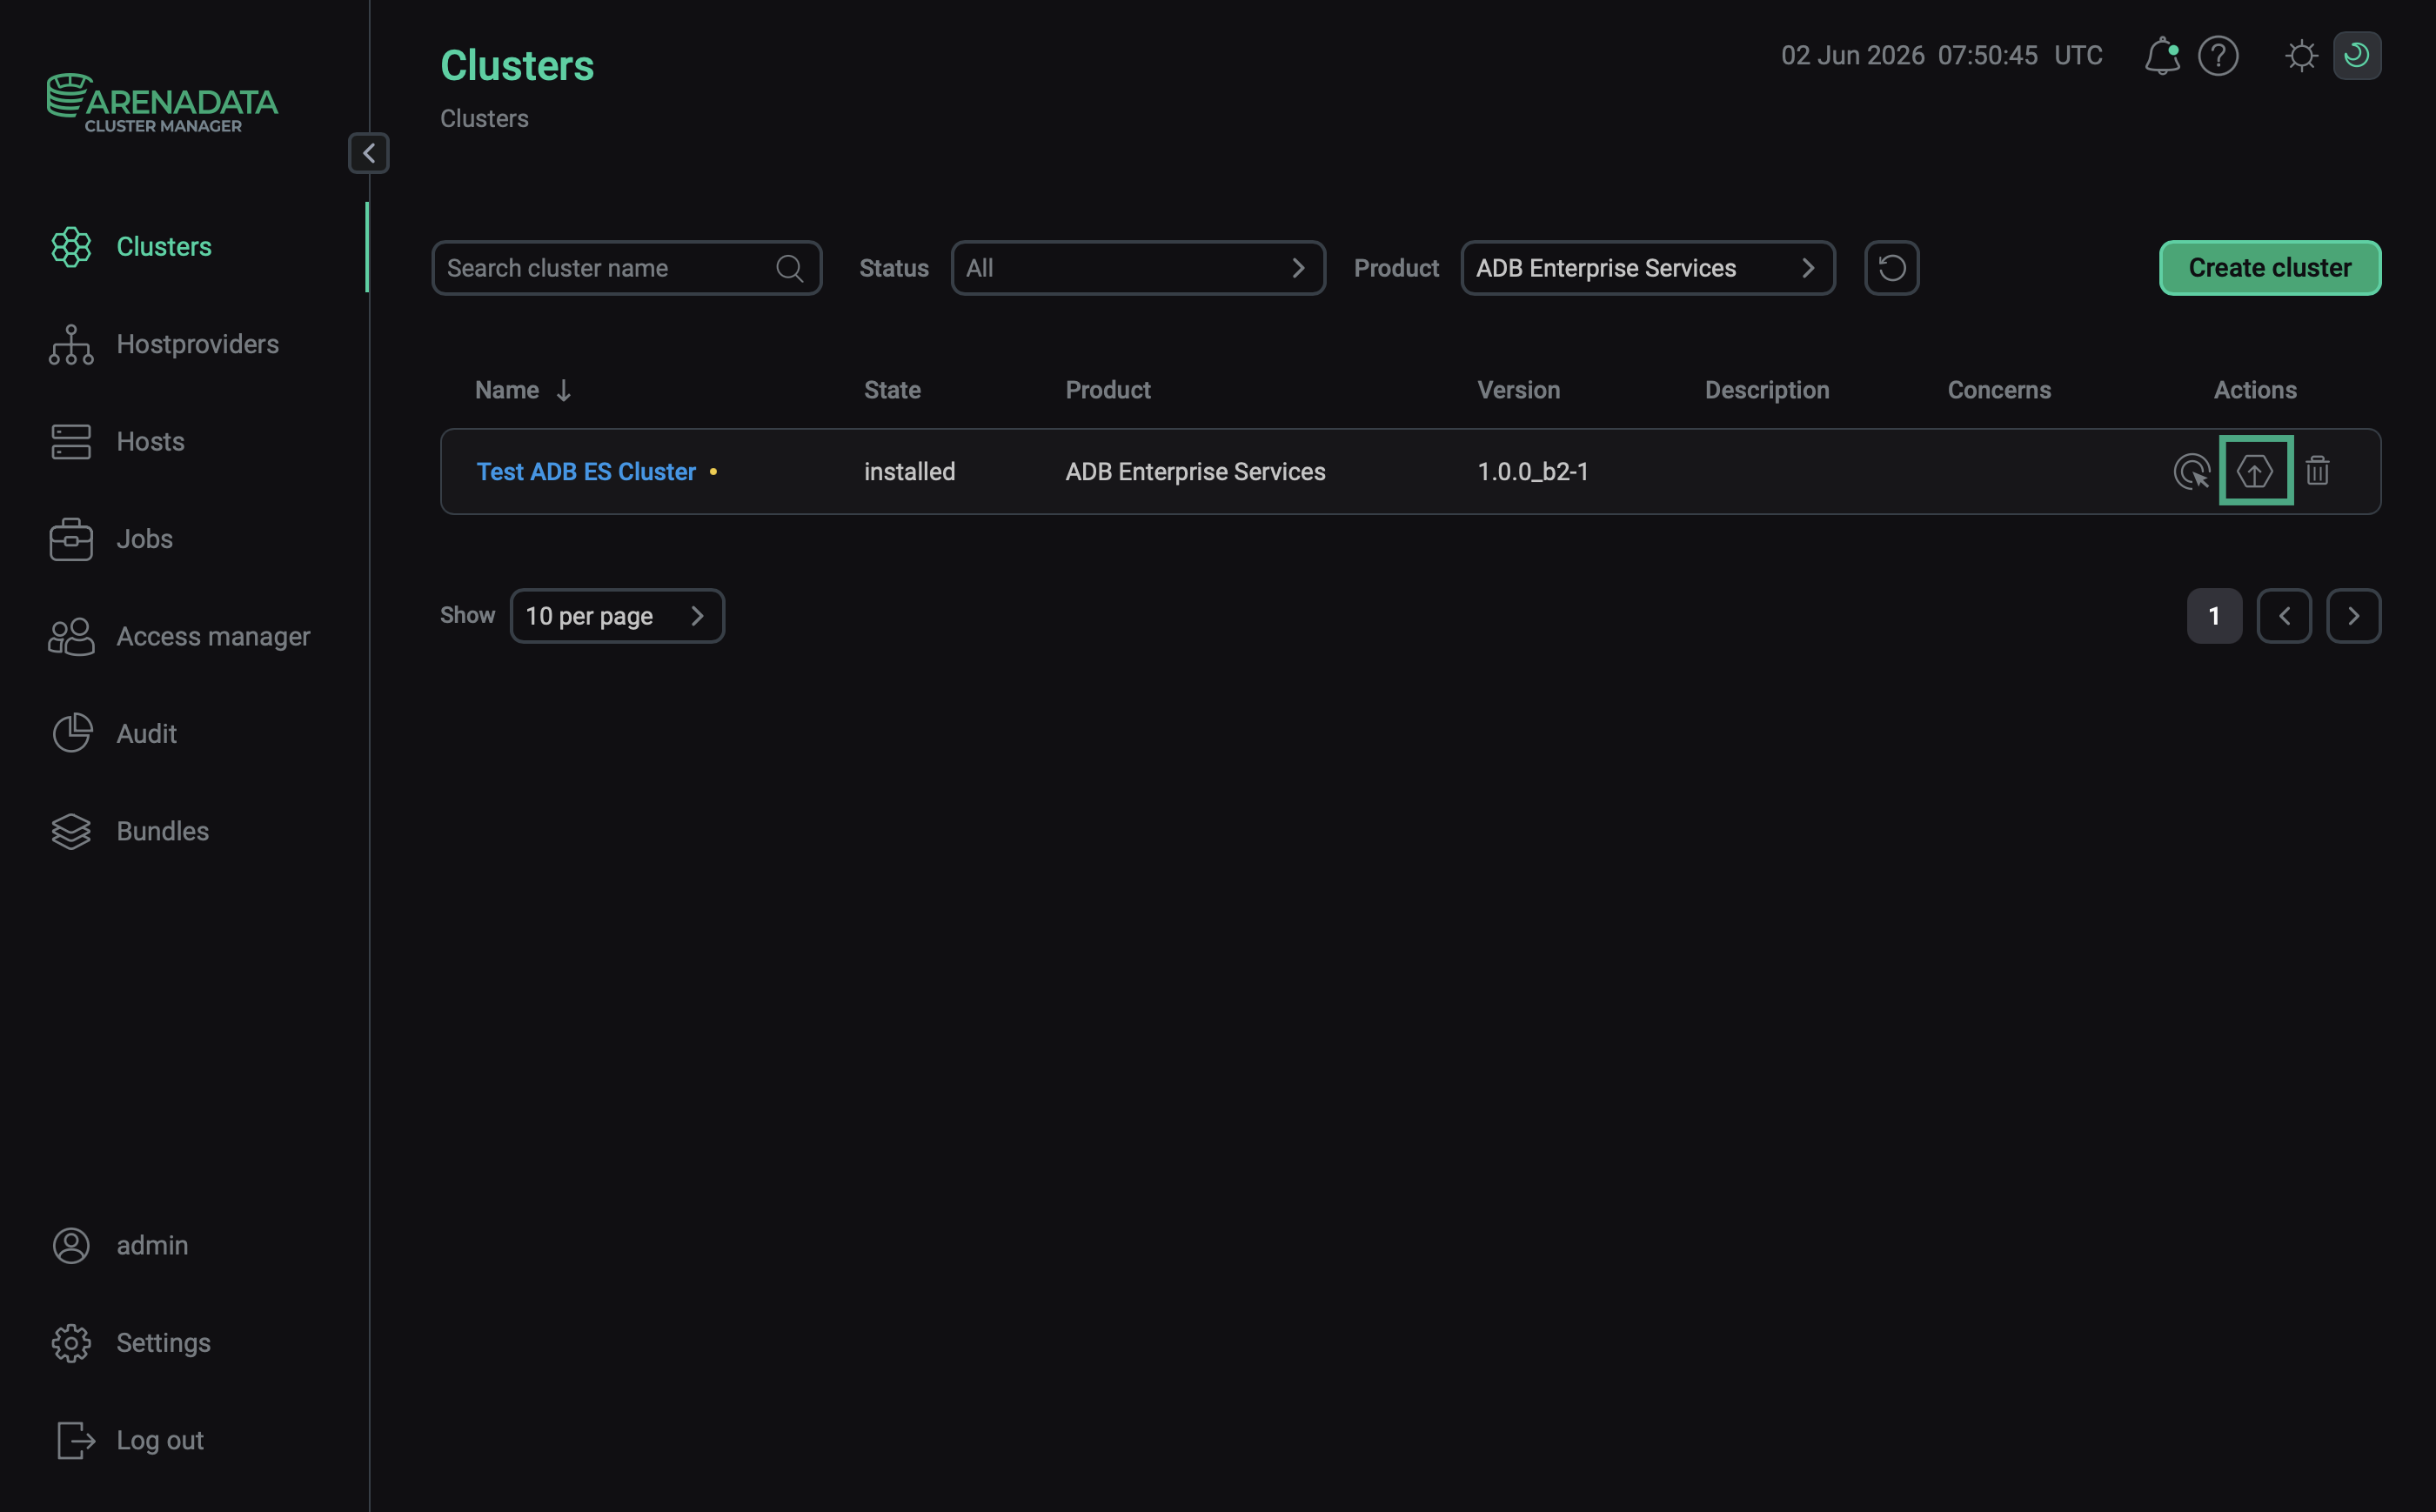
Task: Open the help question mark icon
Action: tap(2217, 55)
